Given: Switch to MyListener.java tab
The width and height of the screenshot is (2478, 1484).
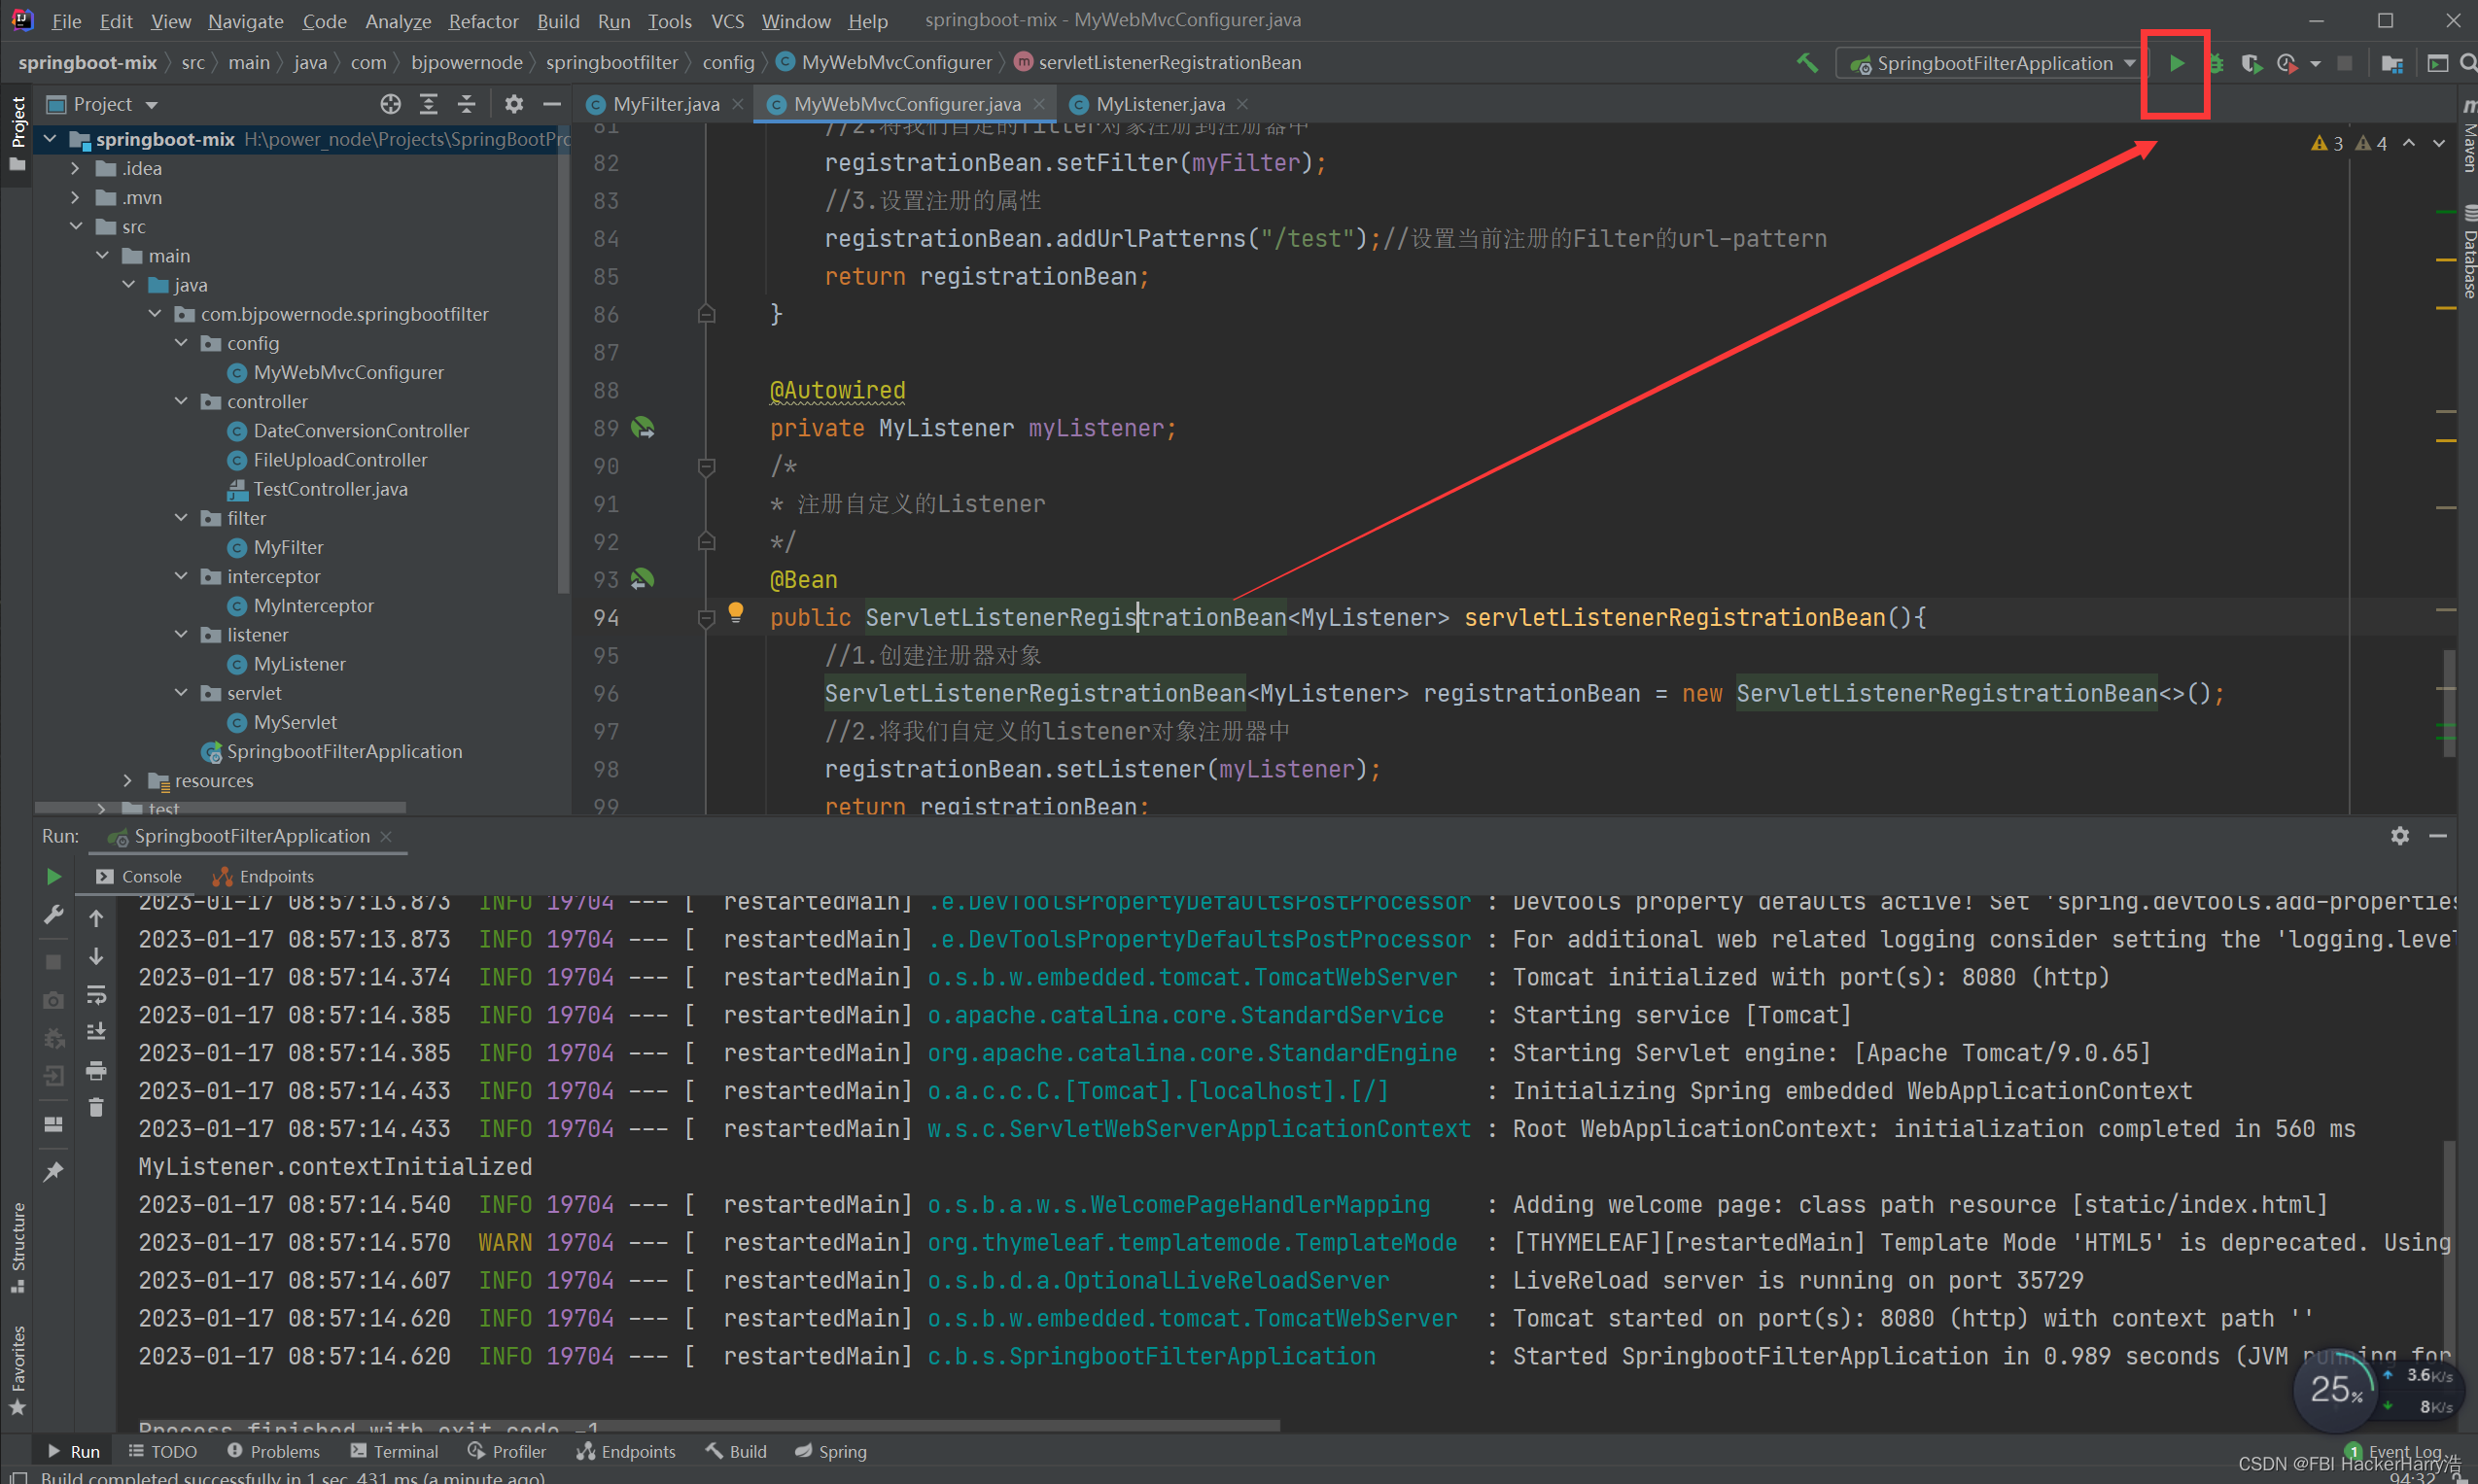Looking at the screenshot, I should pyautogui.click(x=1160, y=104).
